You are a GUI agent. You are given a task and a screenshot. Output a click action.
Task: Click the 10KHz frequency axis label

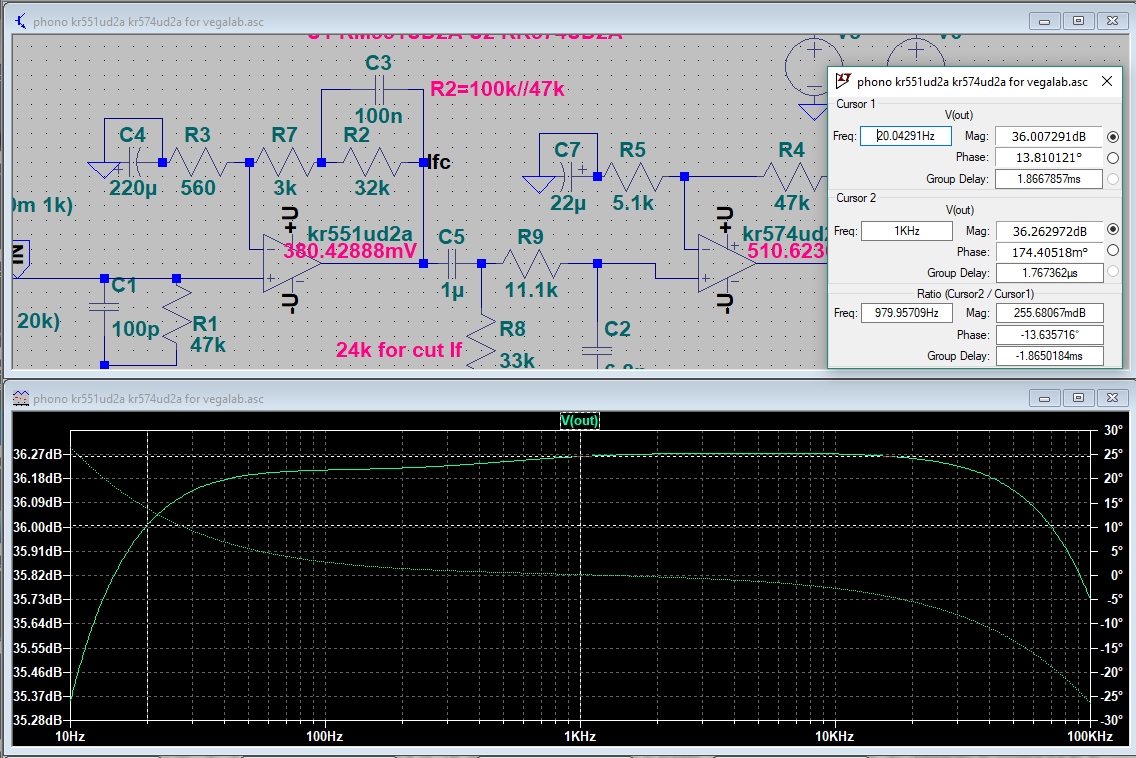(835, 736)
